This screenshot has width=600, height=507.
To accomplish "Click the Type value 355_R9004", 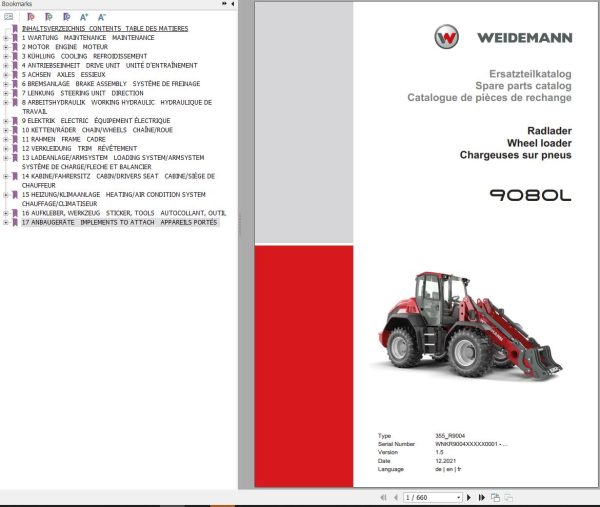I will tap(450, 435).
